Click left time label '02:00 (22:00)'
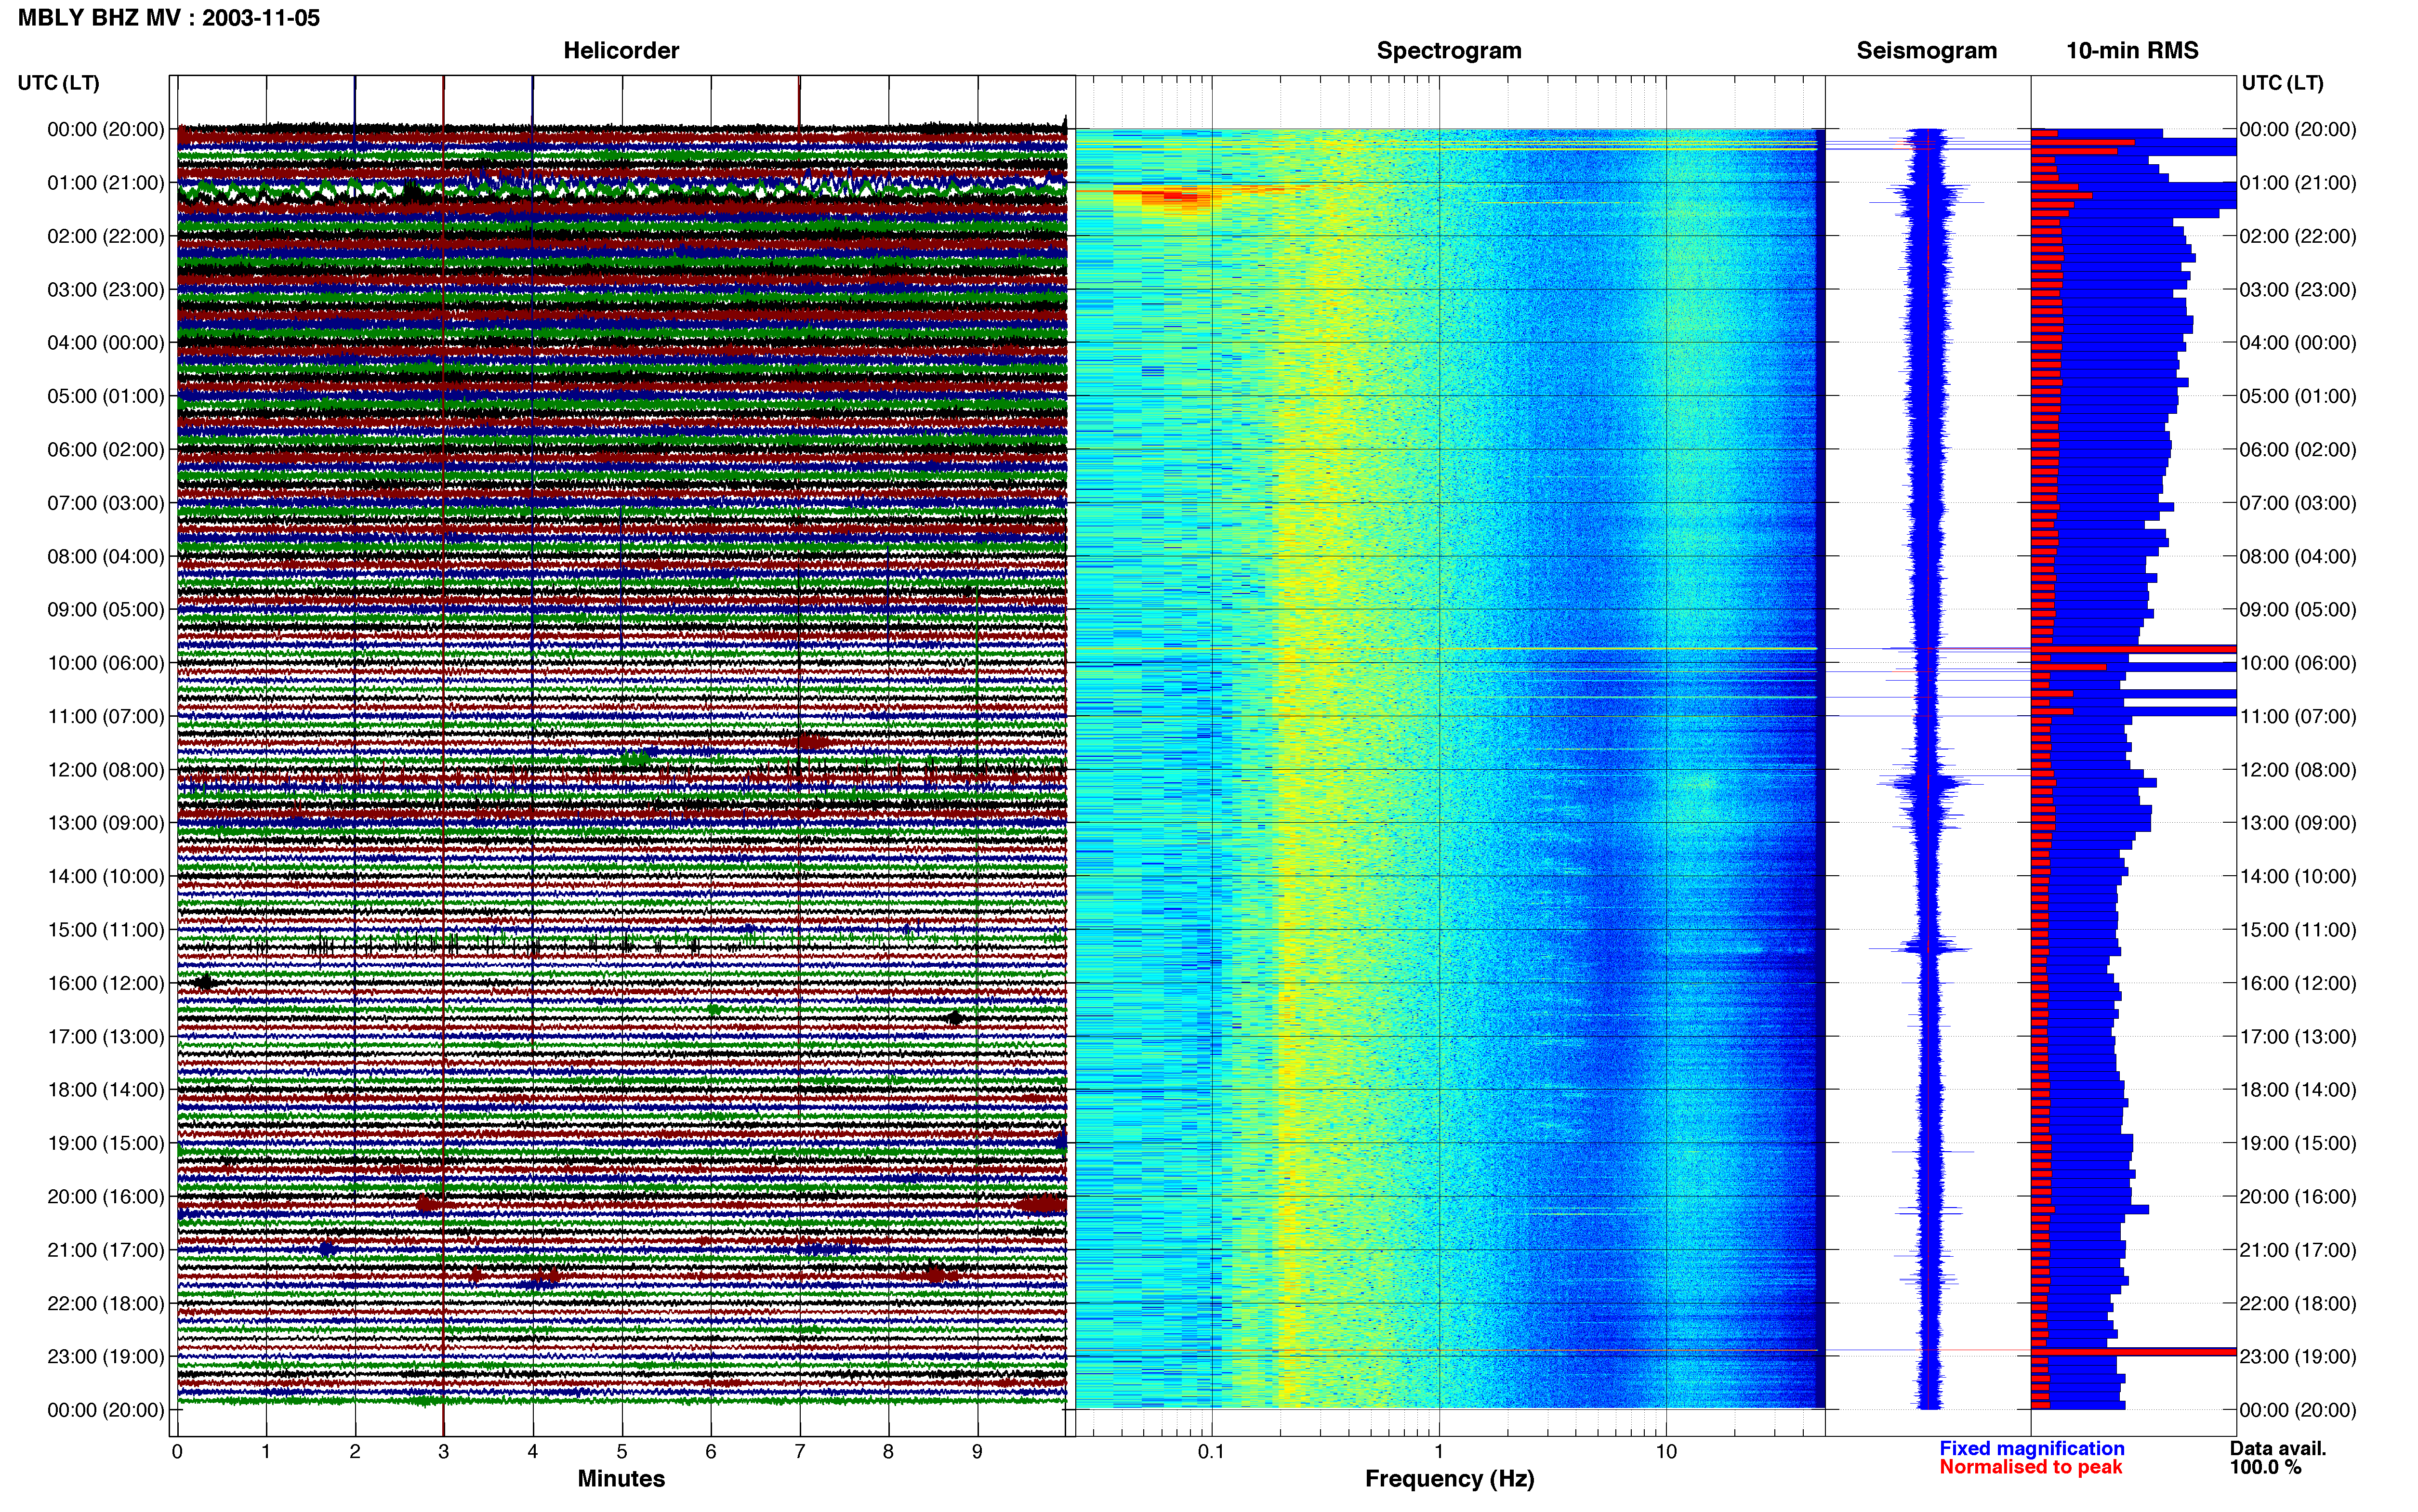The image size is (2418, 1512). pyautogui.click(x=106, y=236)
